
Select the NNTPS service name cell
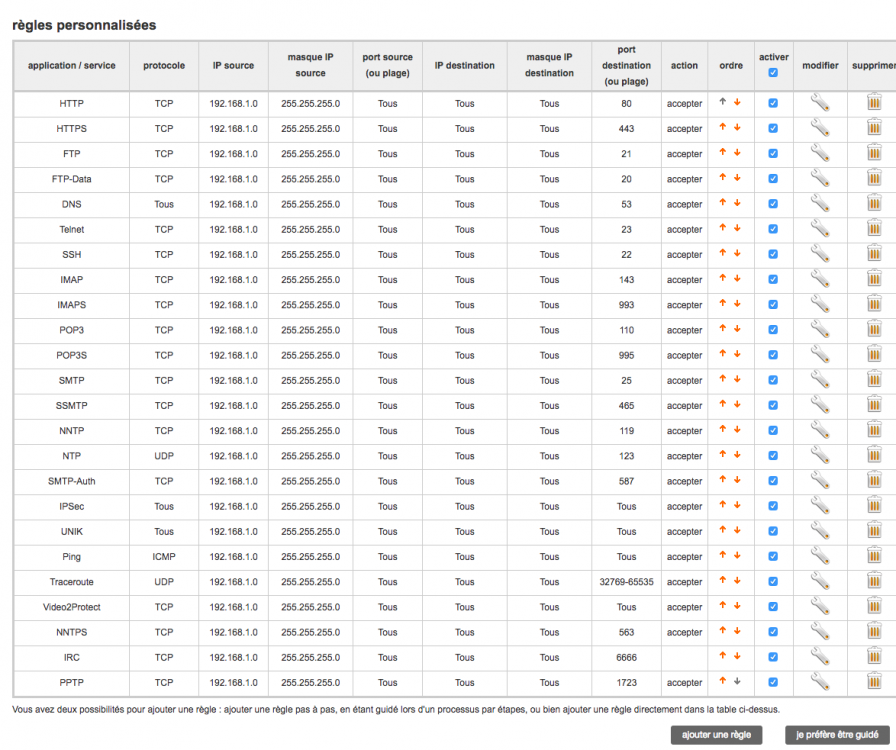click(x=71, y=632)
